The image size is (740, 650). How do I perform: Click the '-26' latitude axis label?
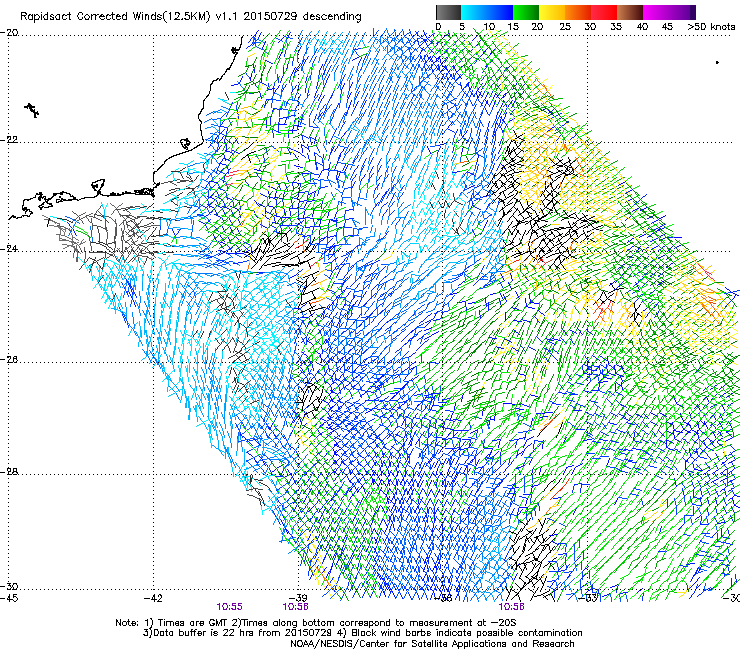click(x=9, y=360)
